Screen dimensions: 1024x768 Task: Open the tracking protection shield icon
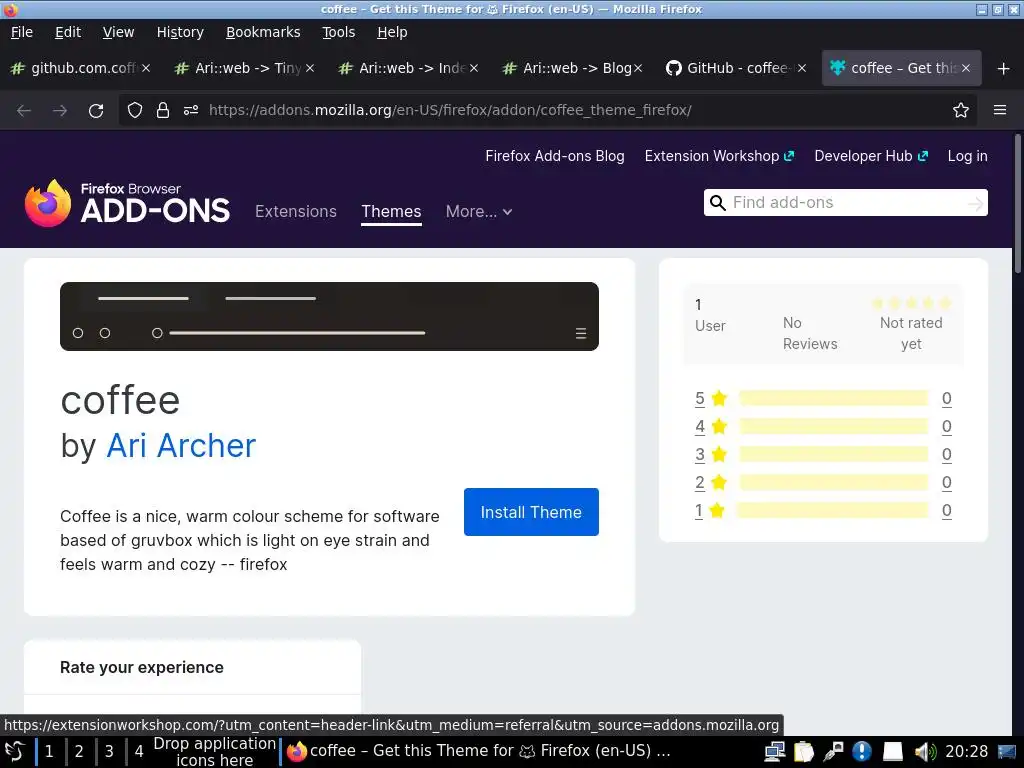coord(135,110)
